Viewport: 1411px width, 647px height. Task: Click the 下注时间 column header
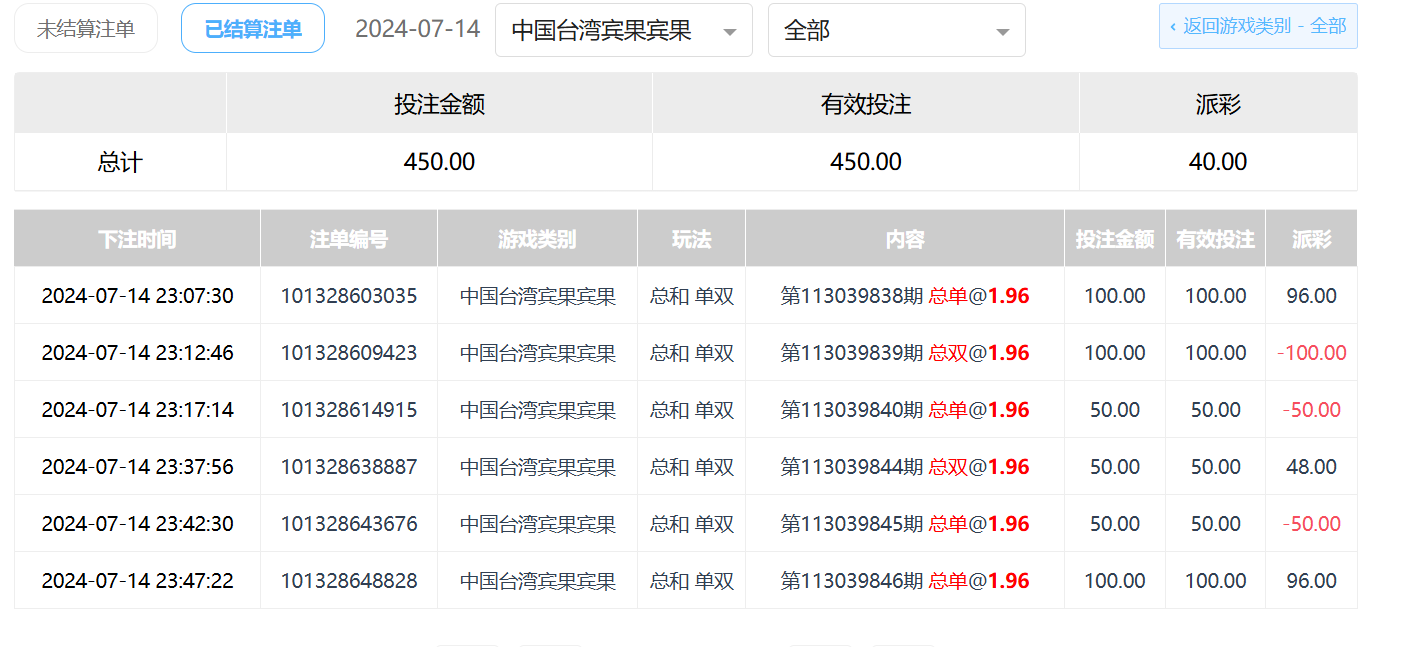(x=137, y=239)
